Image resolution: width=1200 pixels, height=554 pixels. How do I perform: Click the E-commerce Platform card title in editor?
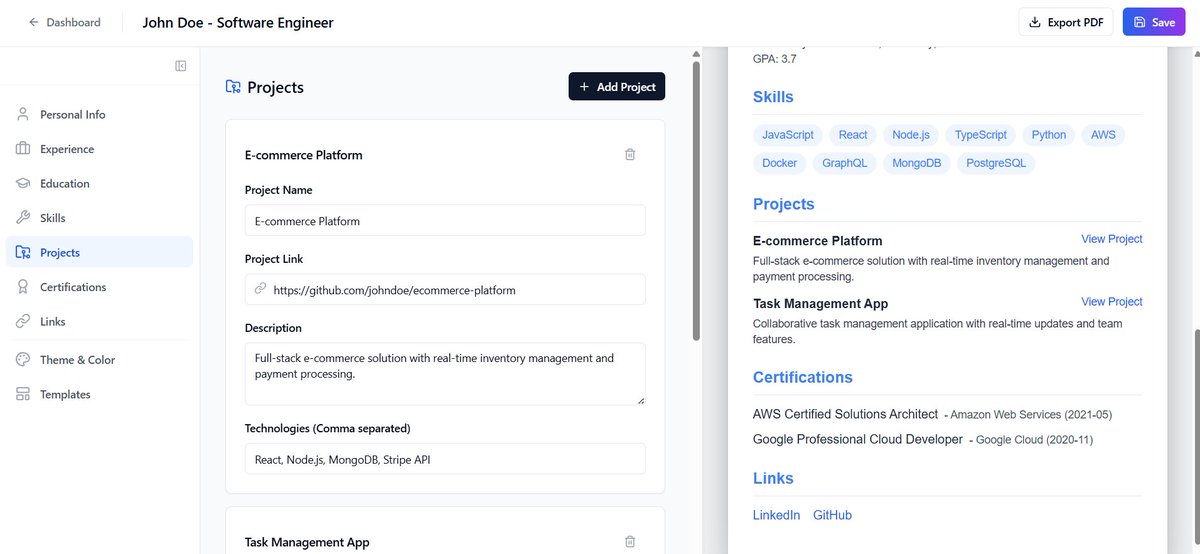click(x=304, y=155)
